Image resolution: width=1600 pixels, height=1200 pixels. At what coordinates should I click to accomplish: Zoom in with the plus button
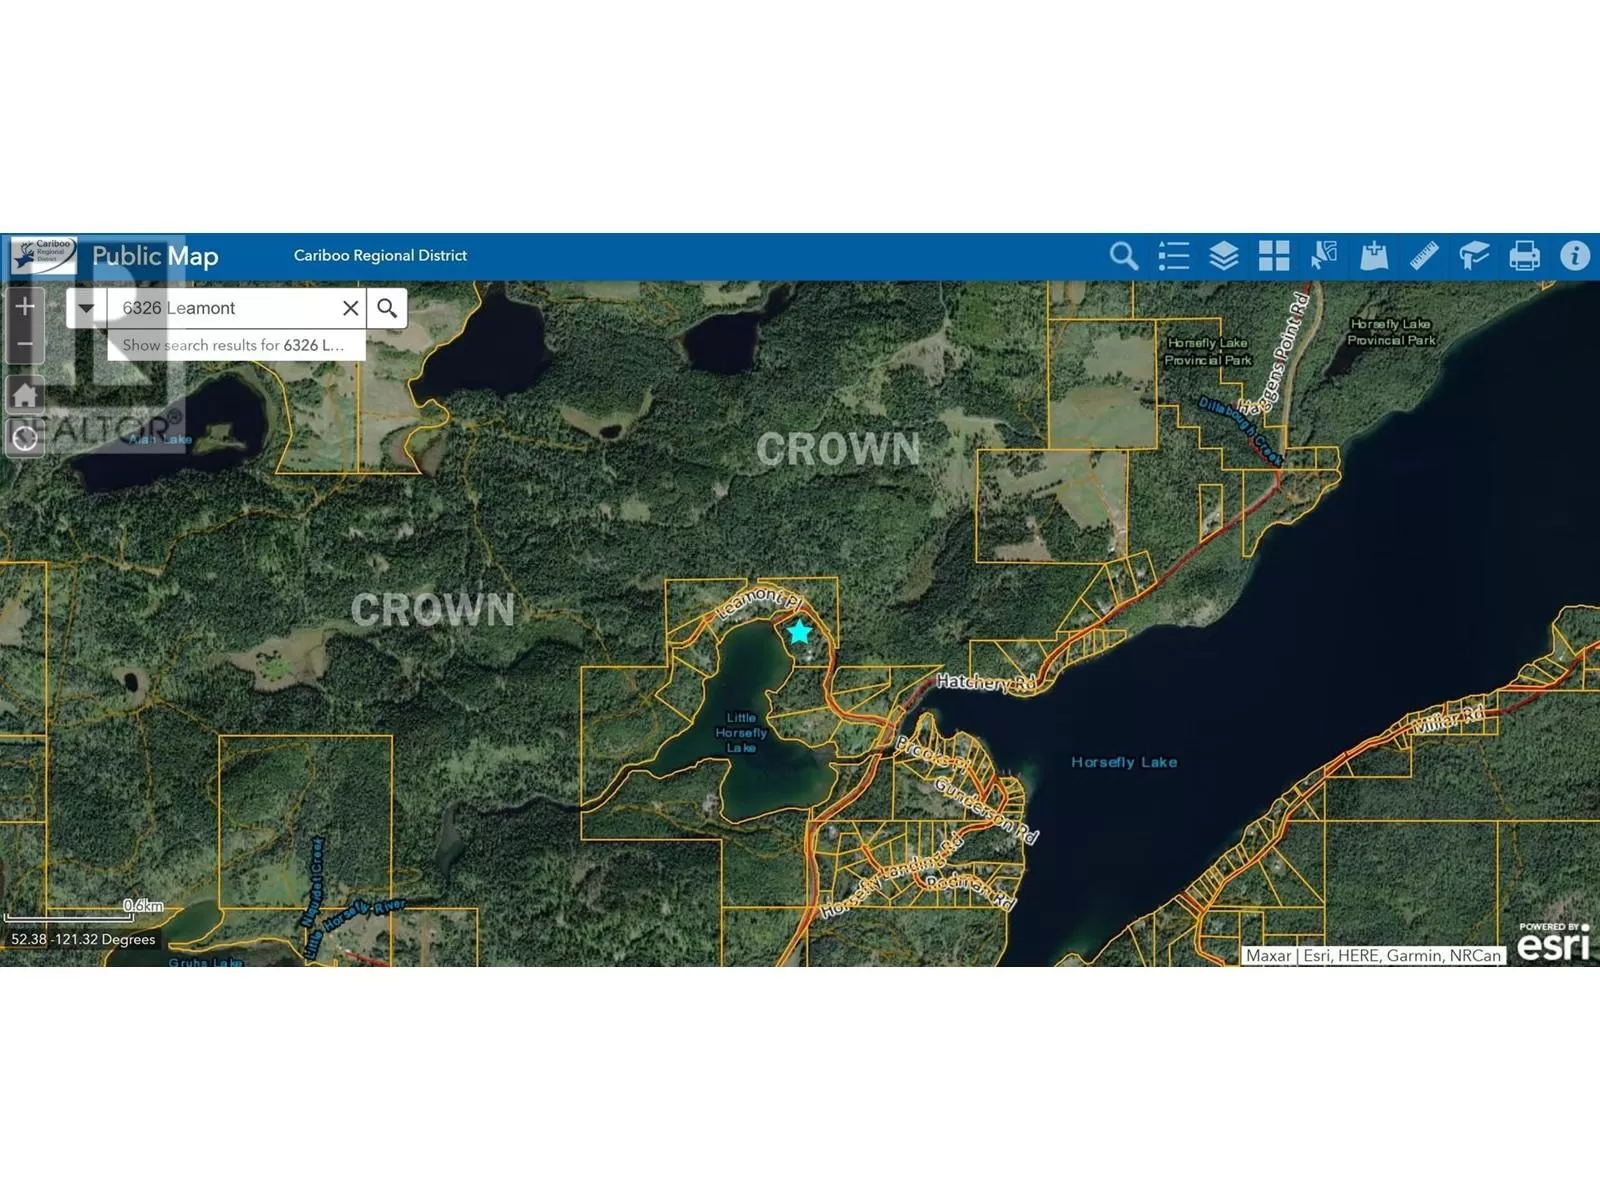pyautogui.click(x=25, y=306)
